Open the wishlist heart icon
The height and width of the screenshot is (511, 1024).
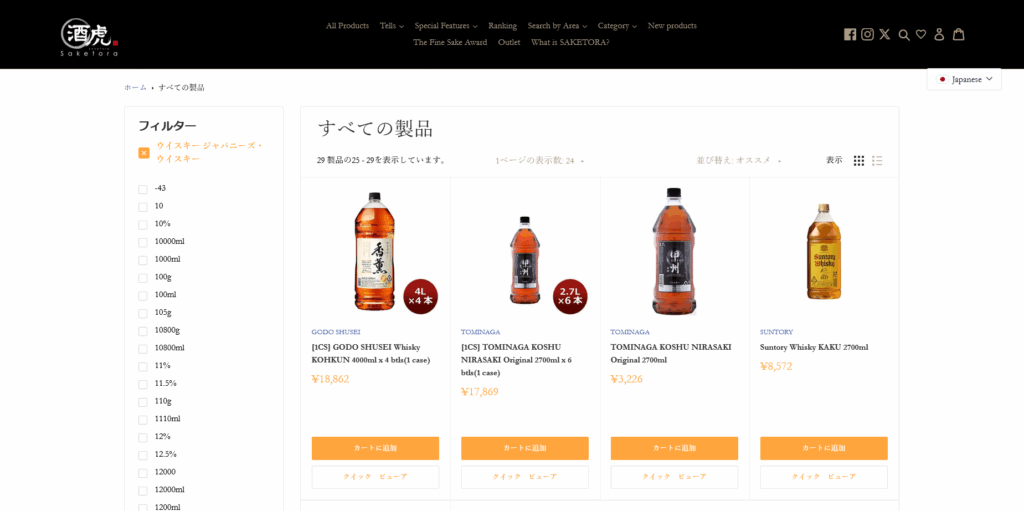(x=921, y=35)
